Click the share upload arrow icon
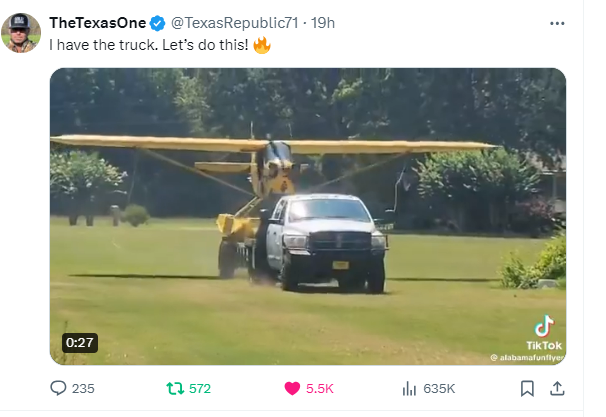606x417 pixels. 557,388
